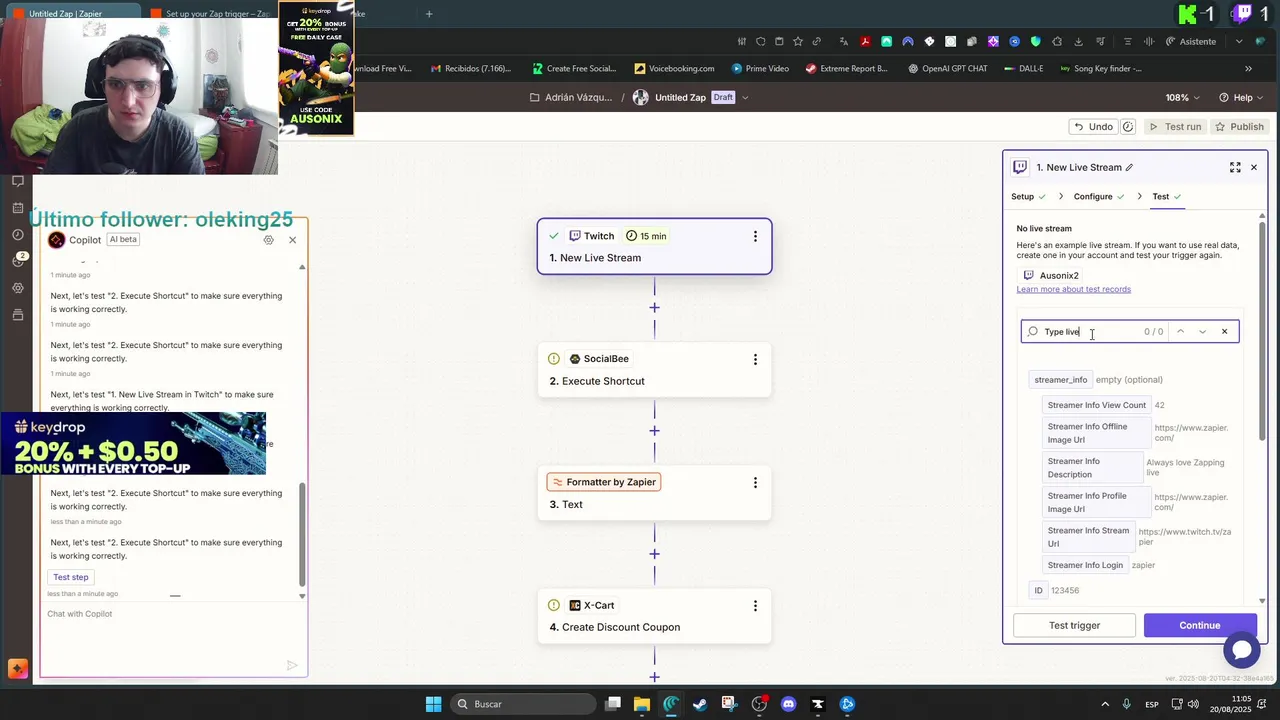Open the browser extensions puzzle icon

click(x=1057, y=41)
